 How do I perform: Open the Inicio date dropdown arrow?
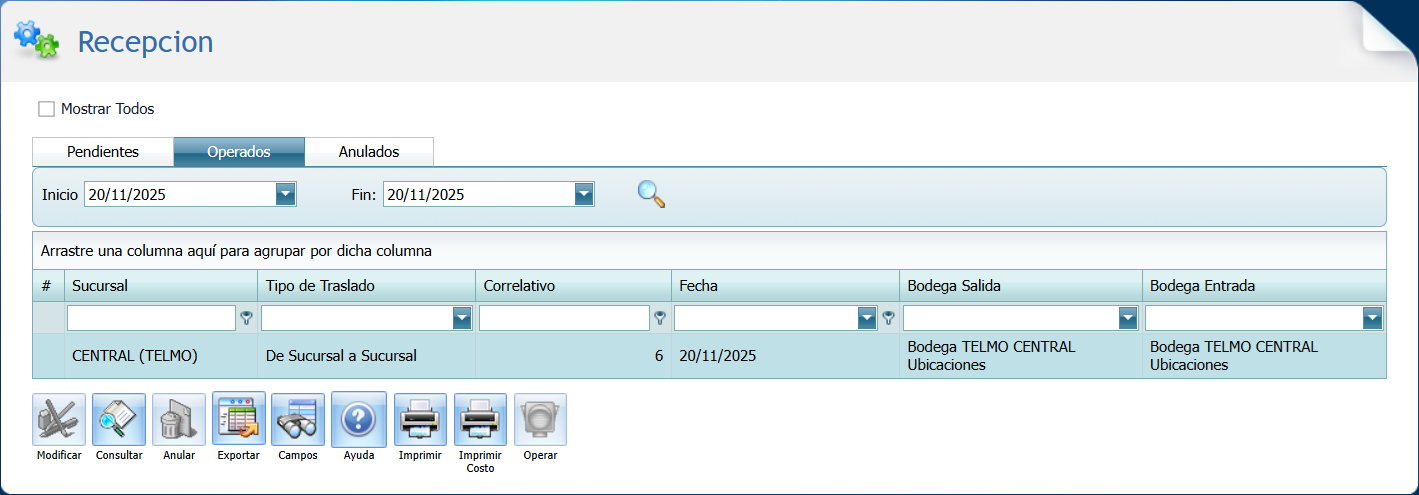[286, 194]
